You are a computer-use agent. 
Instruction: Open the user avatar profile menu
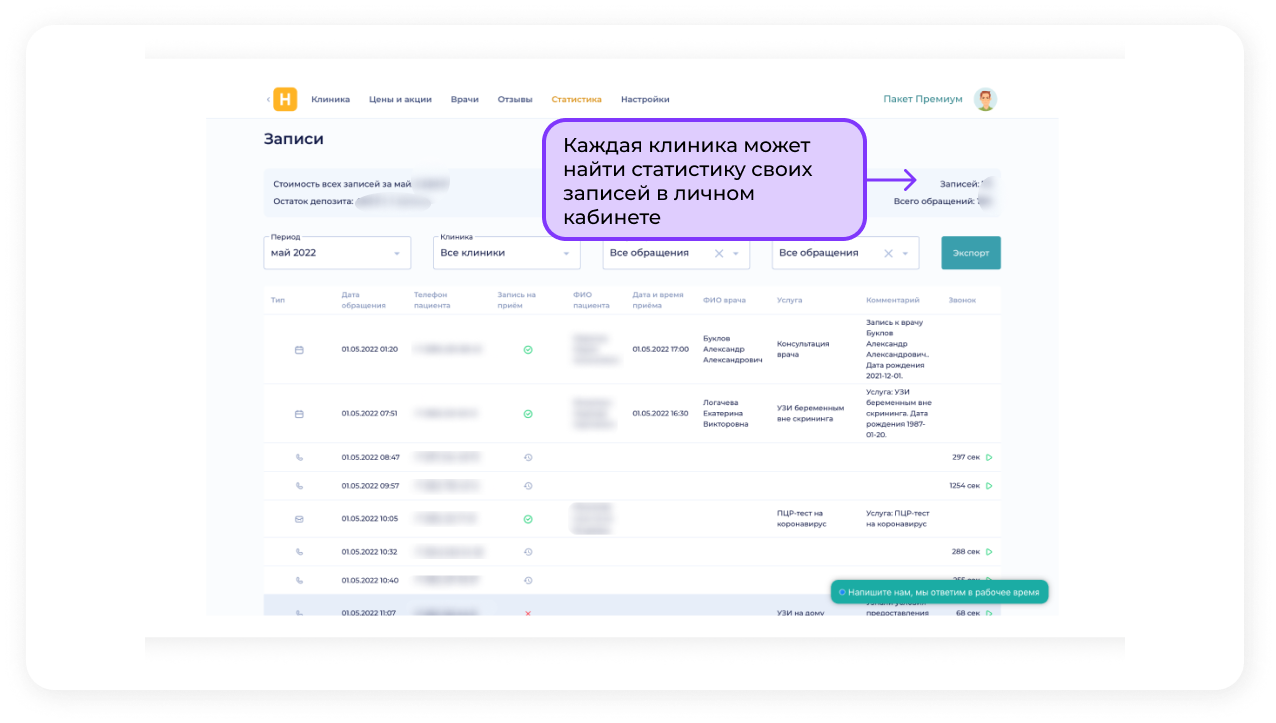coord(985,99)
